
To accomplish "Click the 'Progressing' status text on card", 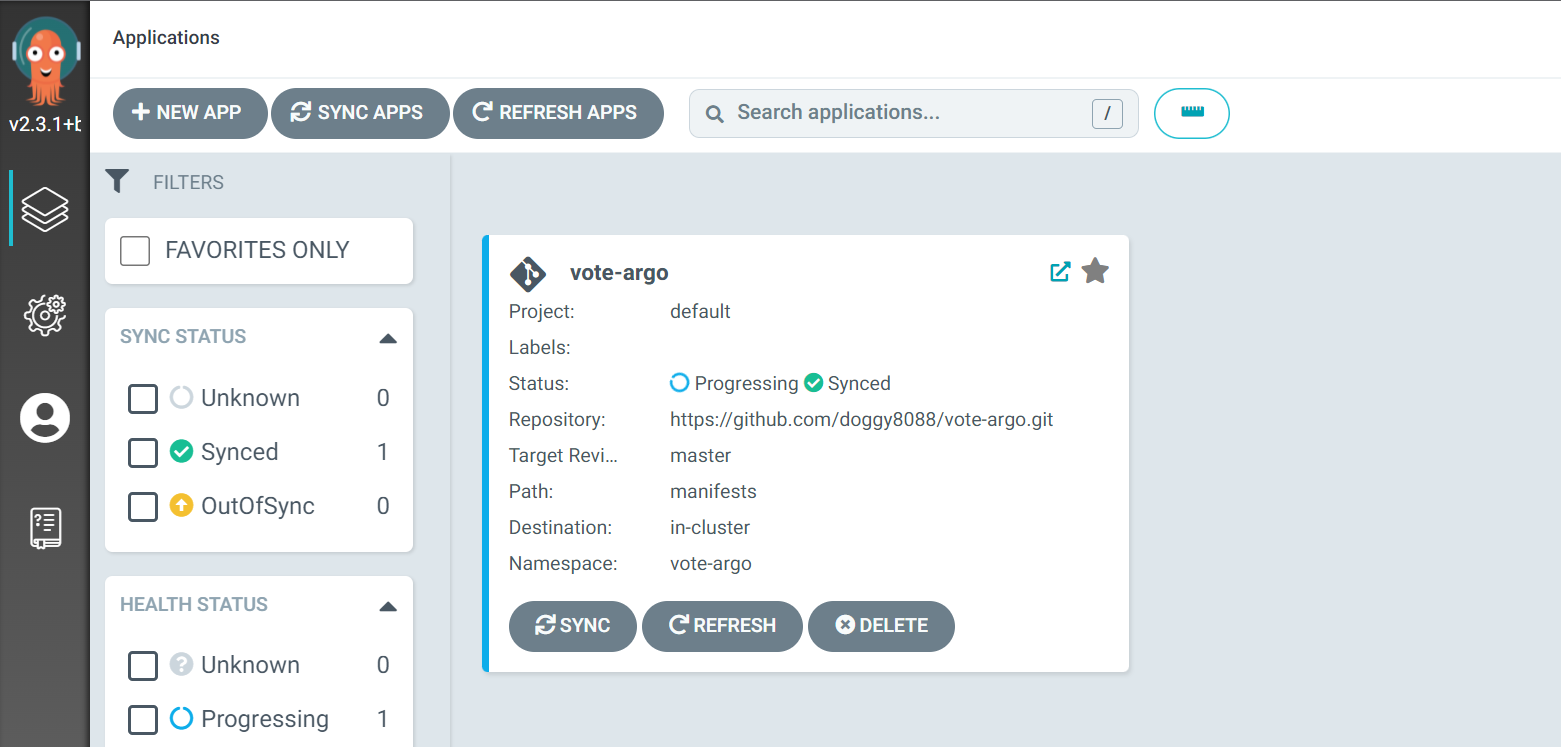I will click(x=746, y=383).
